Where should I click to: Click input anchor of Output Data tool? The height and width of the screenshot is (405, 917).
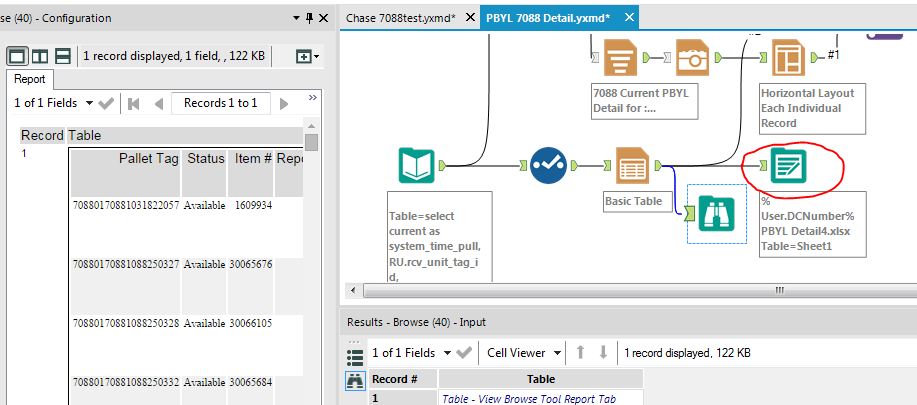(x=763, y=167)
